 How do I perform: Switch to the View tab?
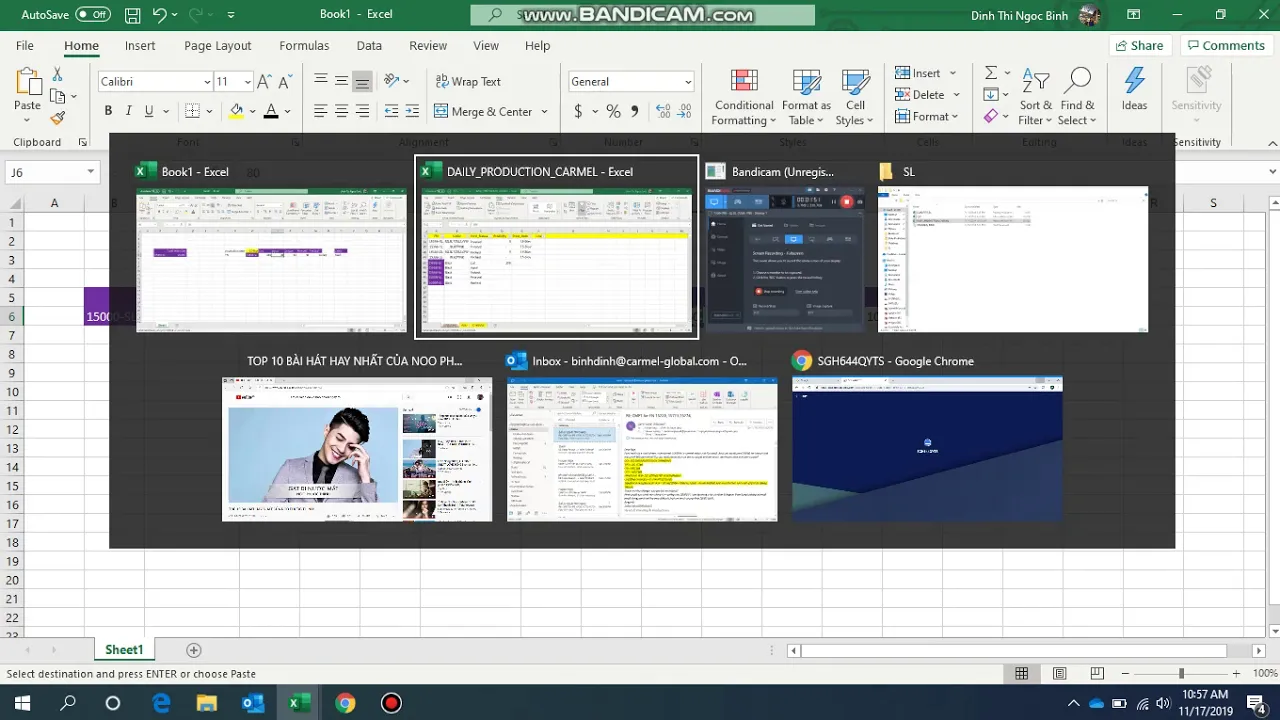[486, 46]
